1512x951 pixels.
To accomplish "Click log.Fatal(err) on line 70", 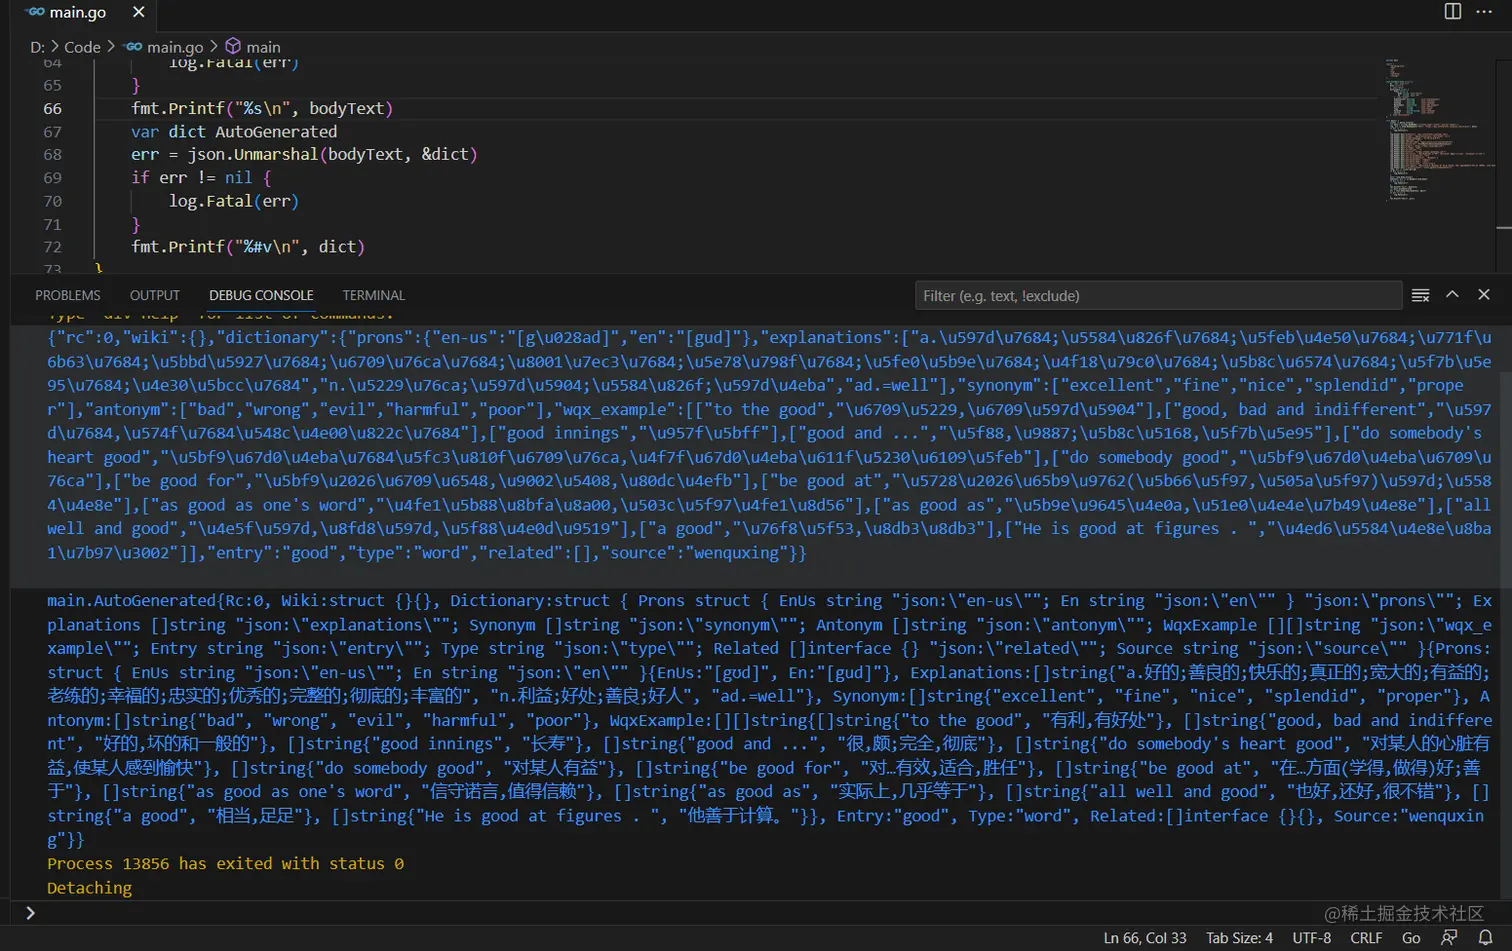I will tap(234, 201).
